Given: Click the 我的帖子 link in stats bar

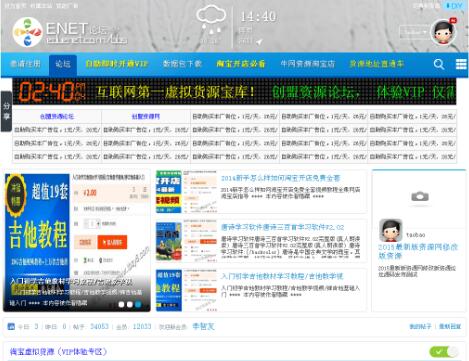Looking at the screenshot, I should (x=420, y=326).
